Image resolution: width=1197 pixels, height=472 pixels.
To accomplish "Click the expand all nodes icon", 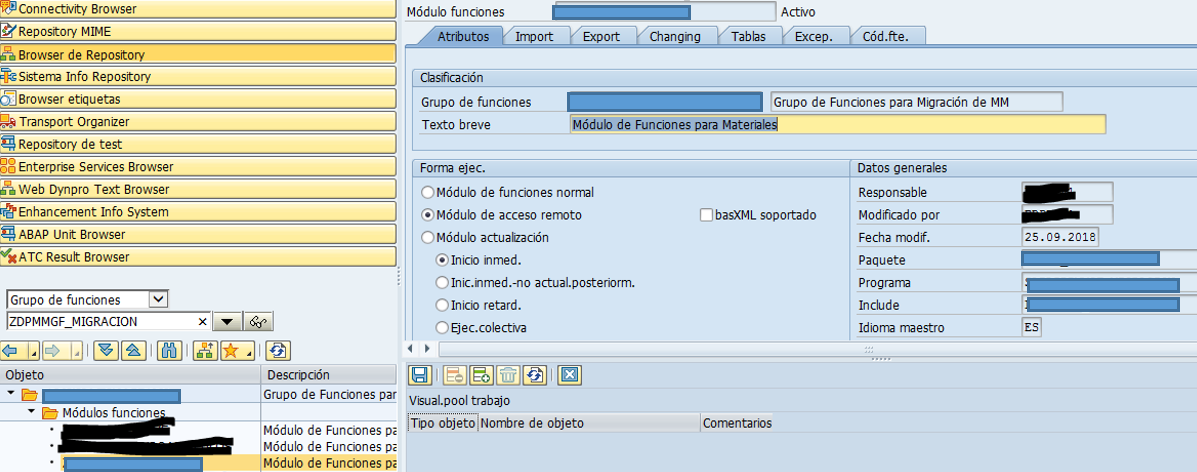I will click(x=104, y=350).
